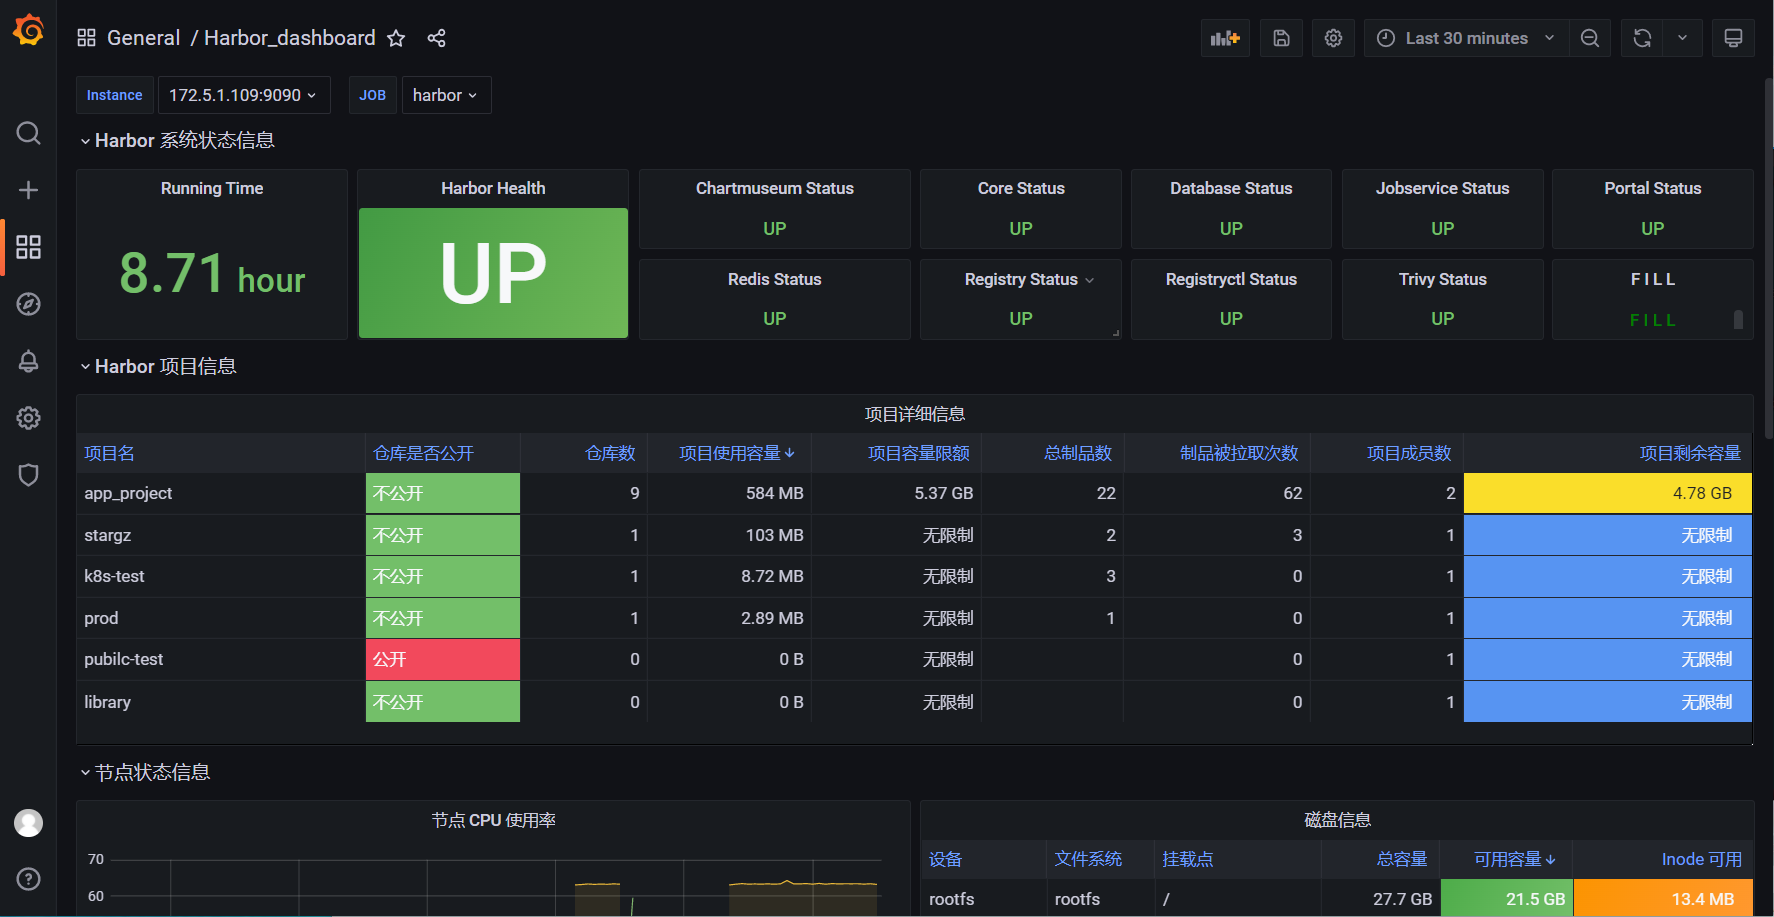Collapse the Harbor 系统状态信息 row
Screen dimensions: 1774x917
click(x=176, y=141)
